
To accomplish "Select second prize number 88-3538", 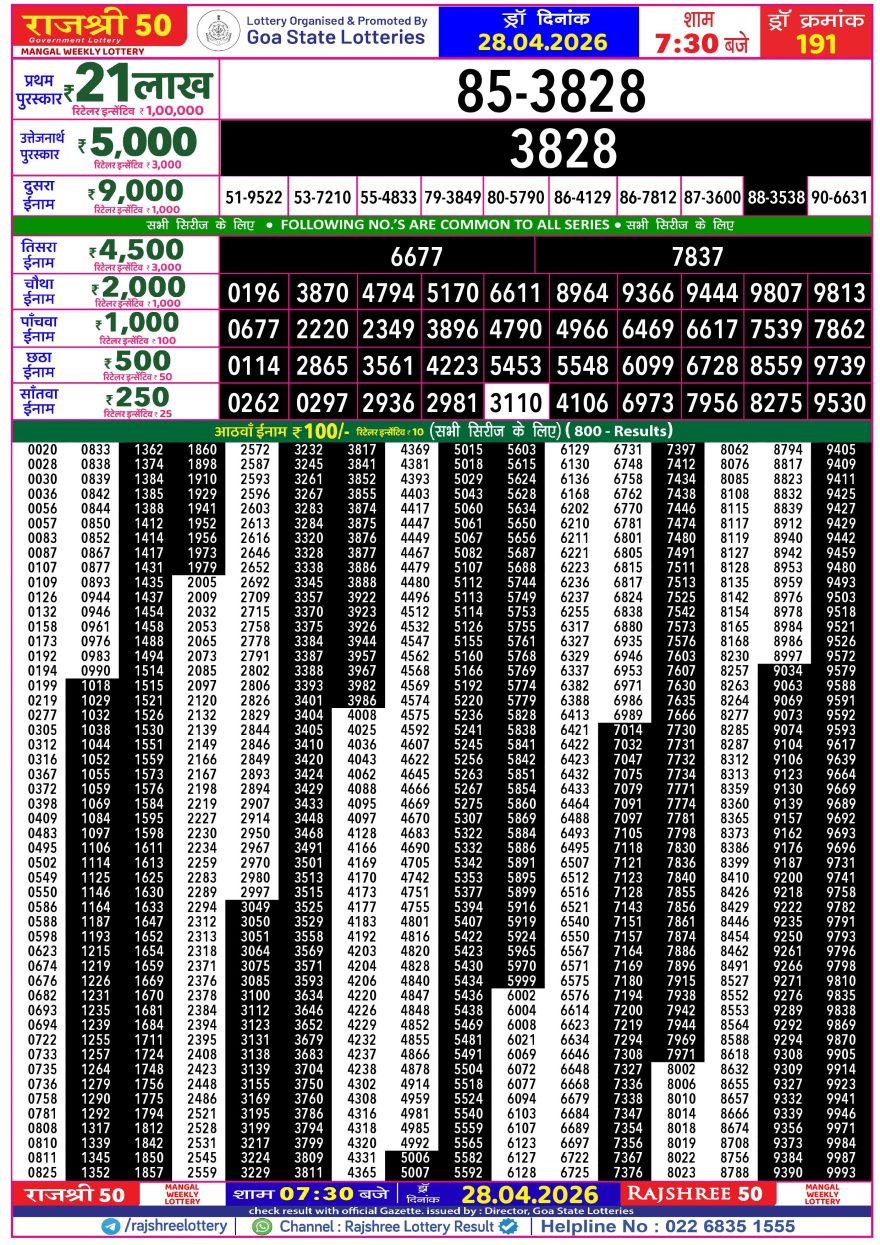I will (775, 198).
